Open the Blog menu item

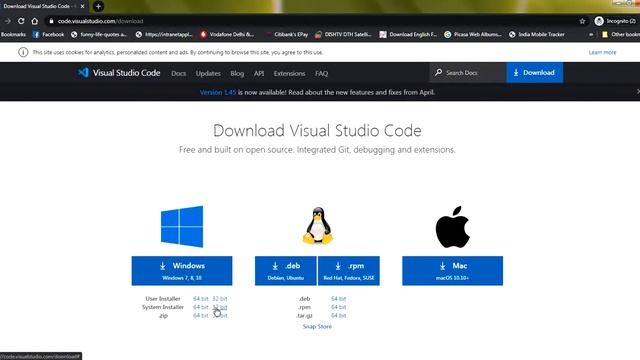[x=237, y=73]
